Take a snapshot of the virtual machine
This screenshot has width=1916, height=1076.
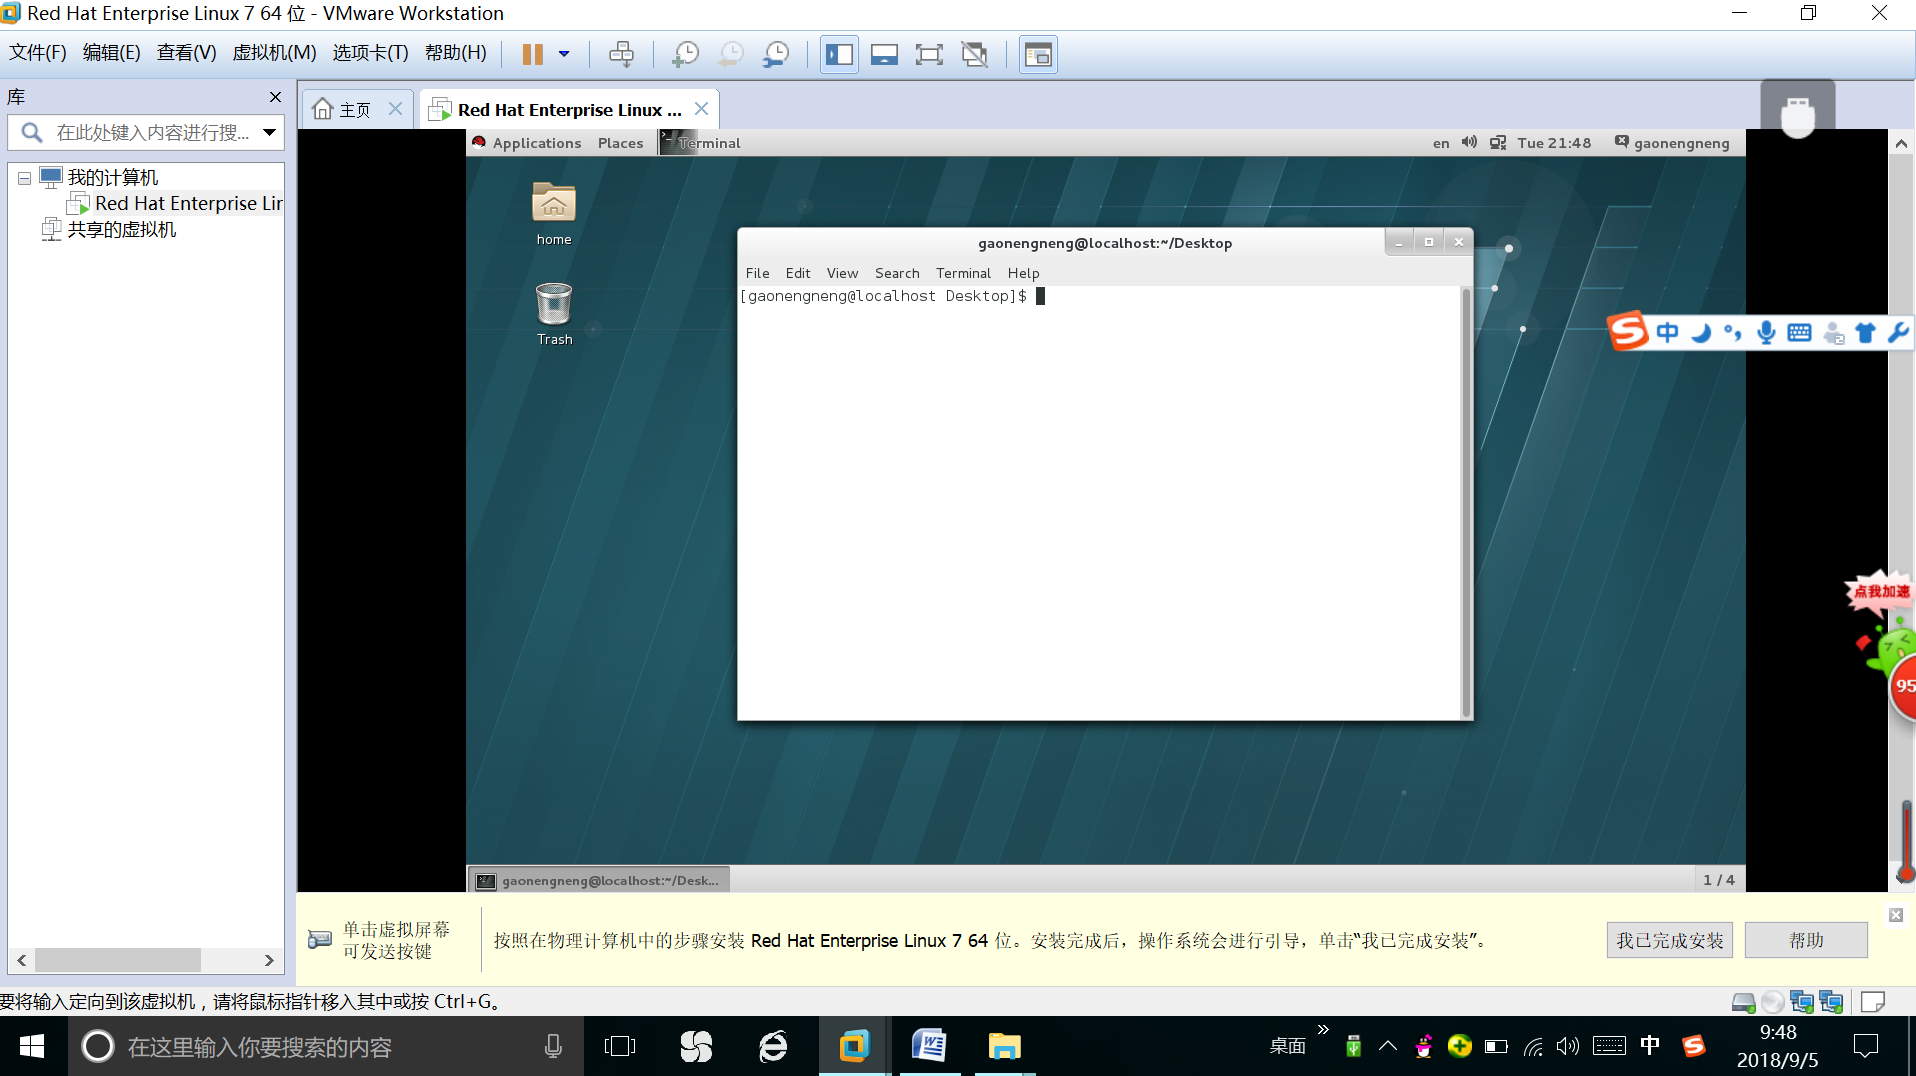coord(685,54)
